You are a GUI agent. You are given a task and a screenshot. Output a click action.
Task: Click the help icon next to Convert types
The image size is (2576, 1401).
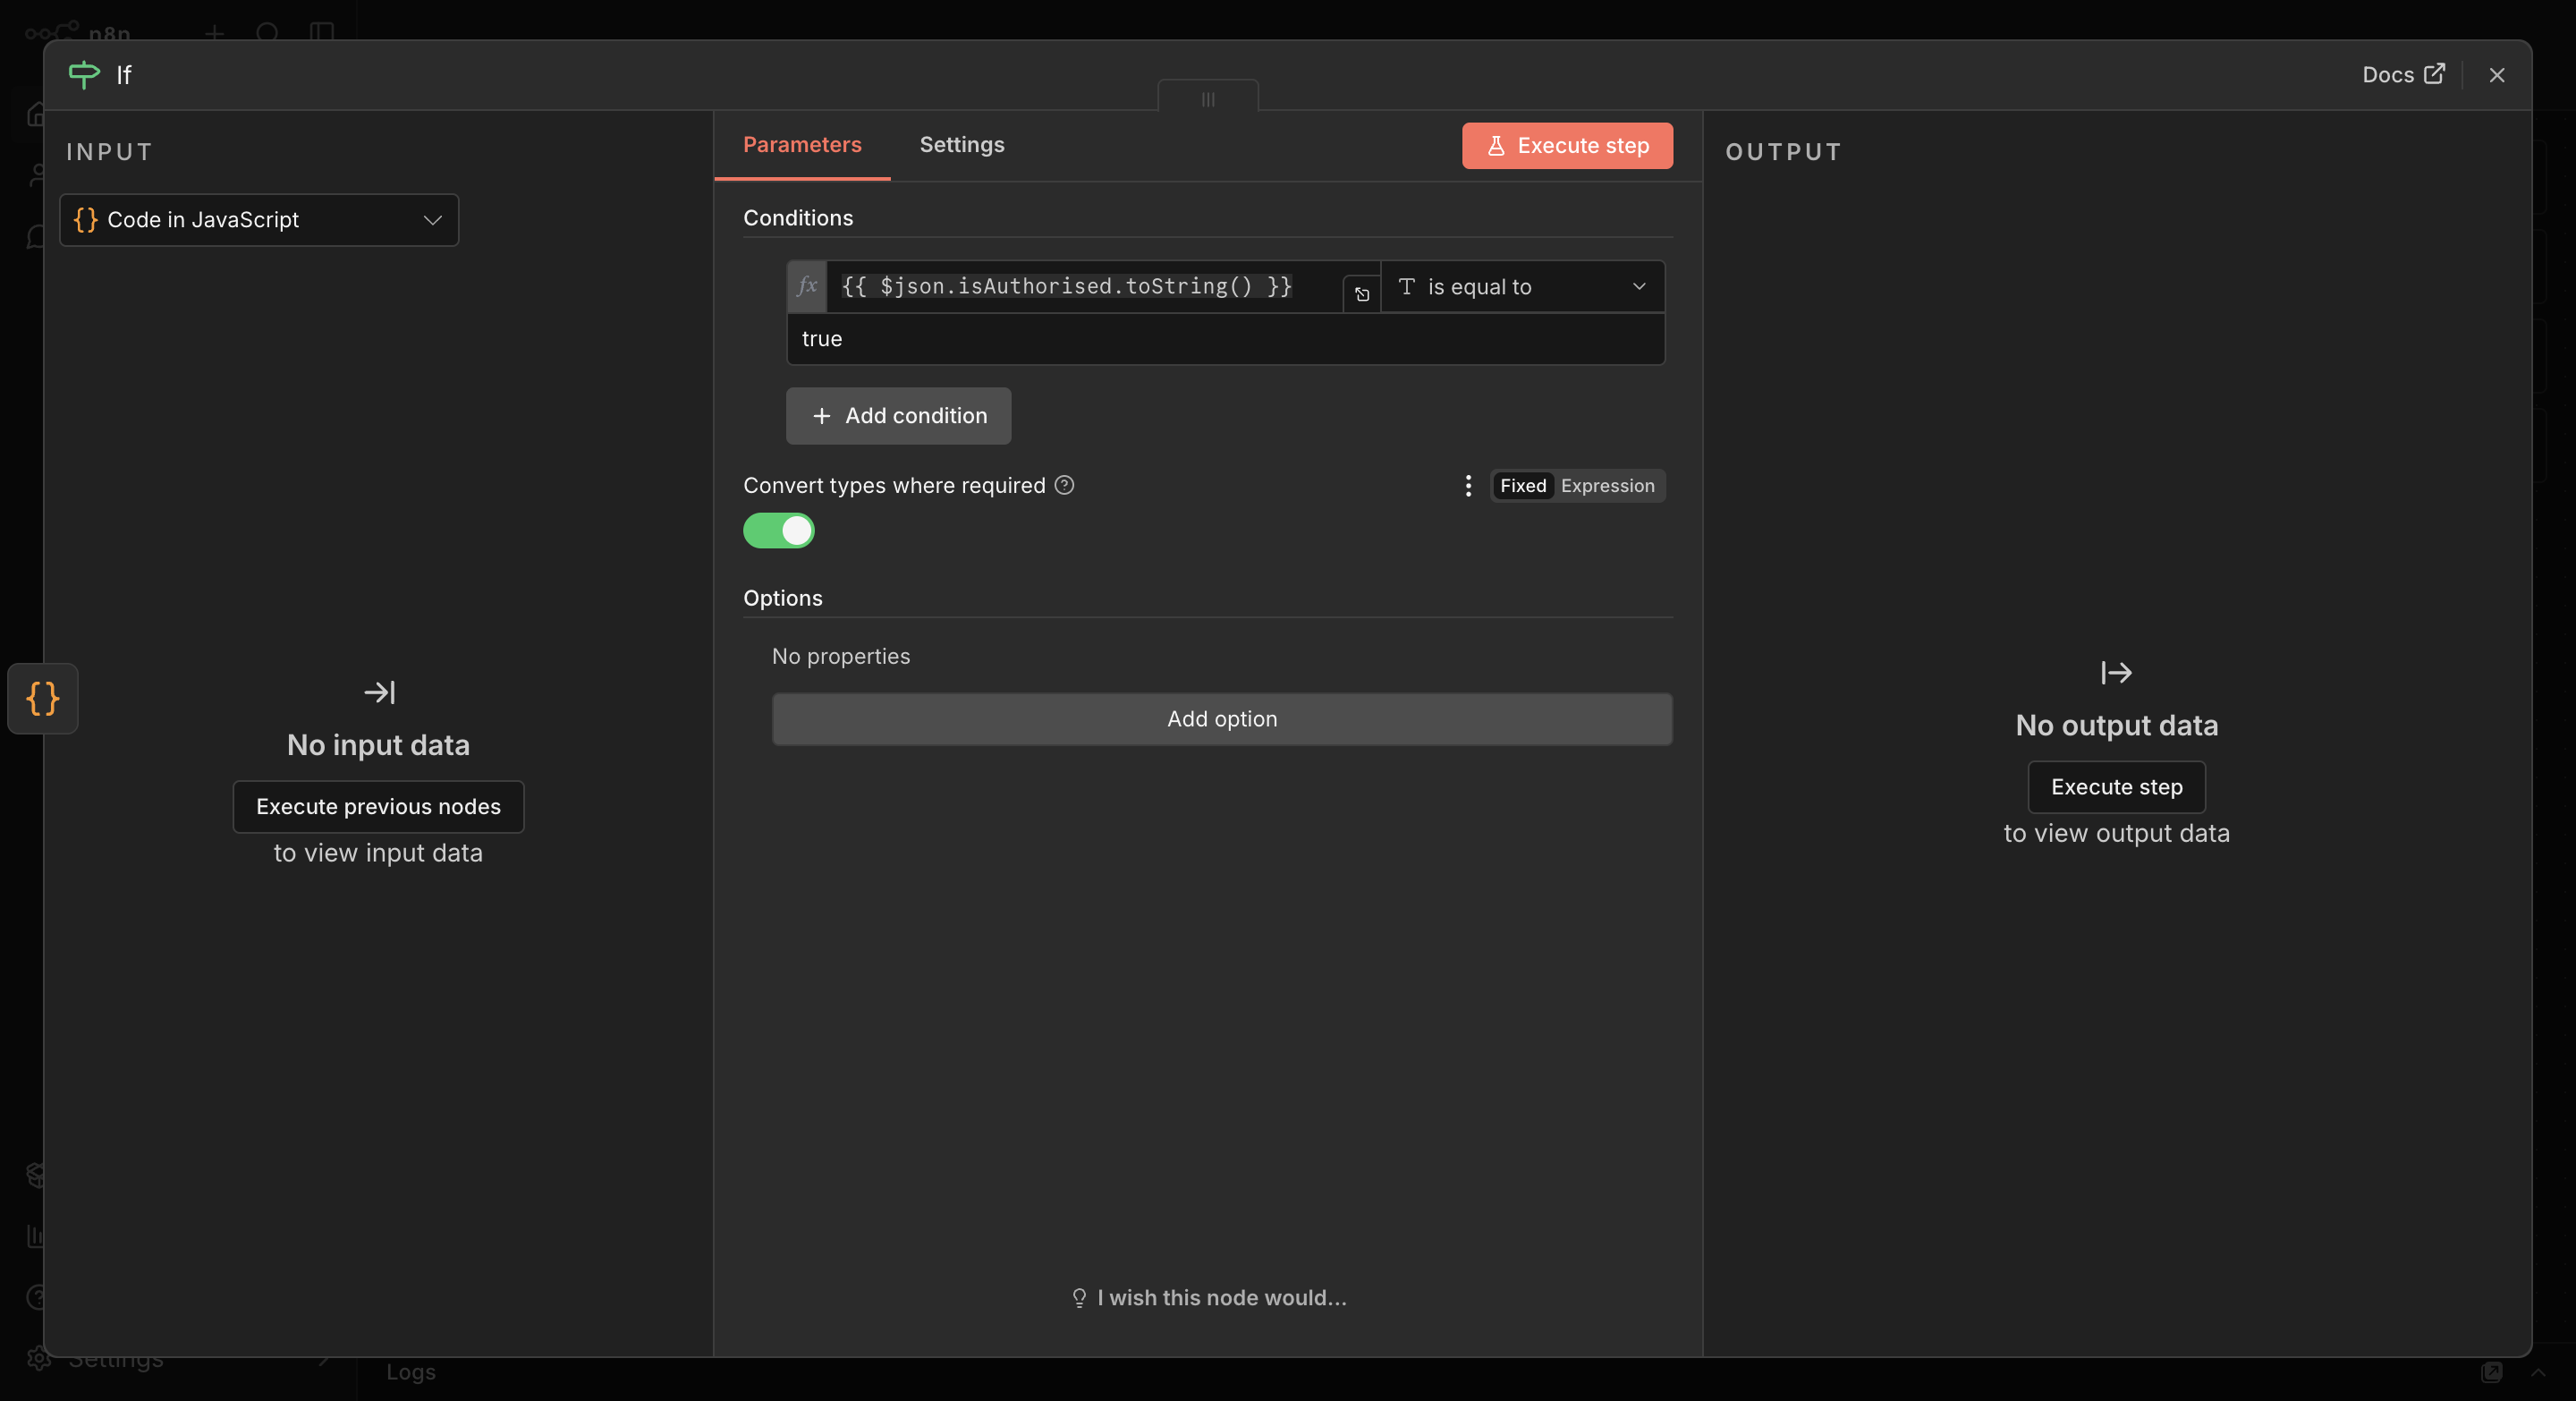pyautogui.click(x=1064, y=485)
